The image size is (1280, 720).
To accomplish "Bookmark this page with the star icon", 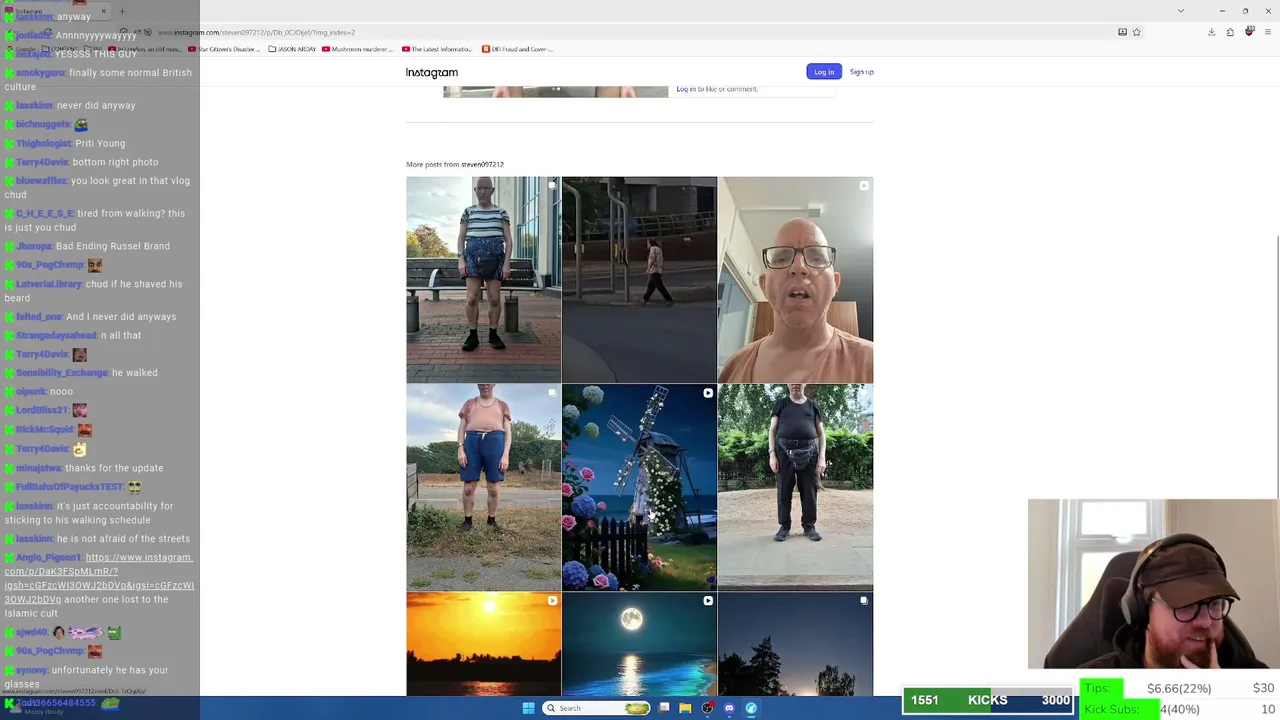I will tap(1136, 32).
